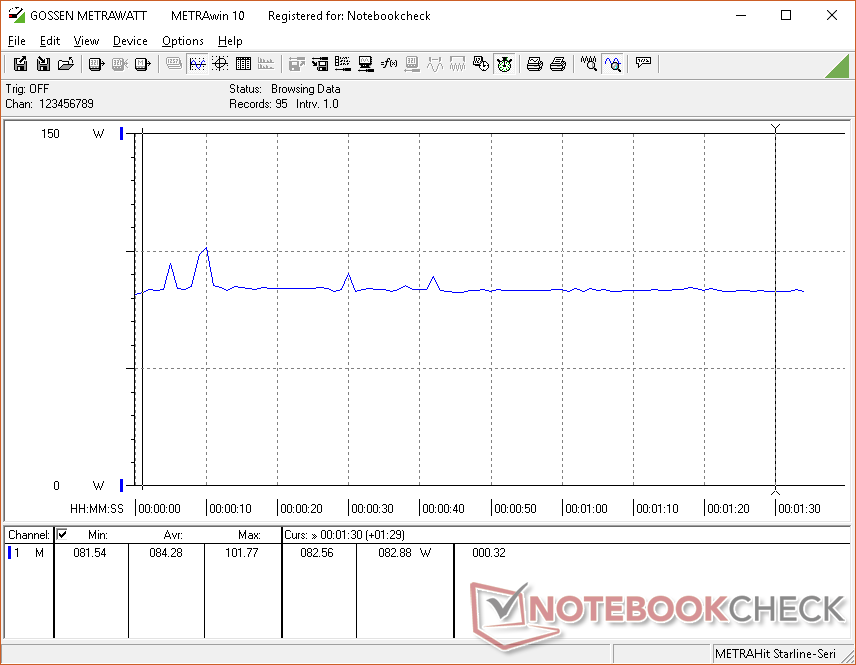This screenshot has height=665, width=856.
Task: Click the greyed waveform cursor range icon
Action: pos(435,64)
